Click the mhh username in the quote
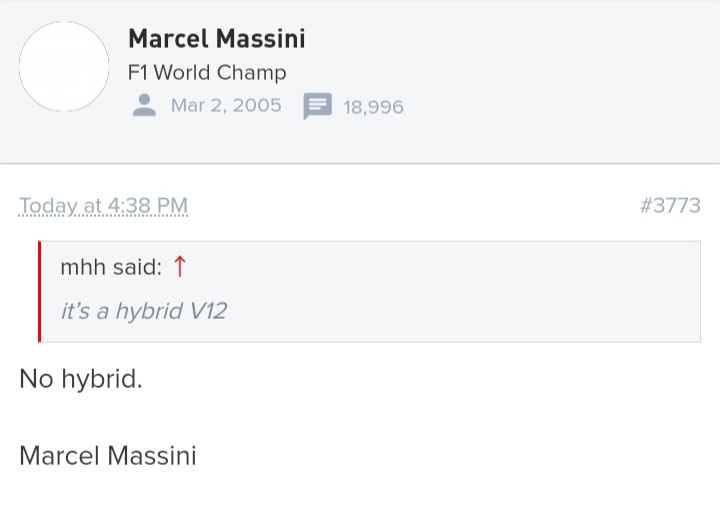Viewport: 720px width, 514px height. [x=83, y=267]
